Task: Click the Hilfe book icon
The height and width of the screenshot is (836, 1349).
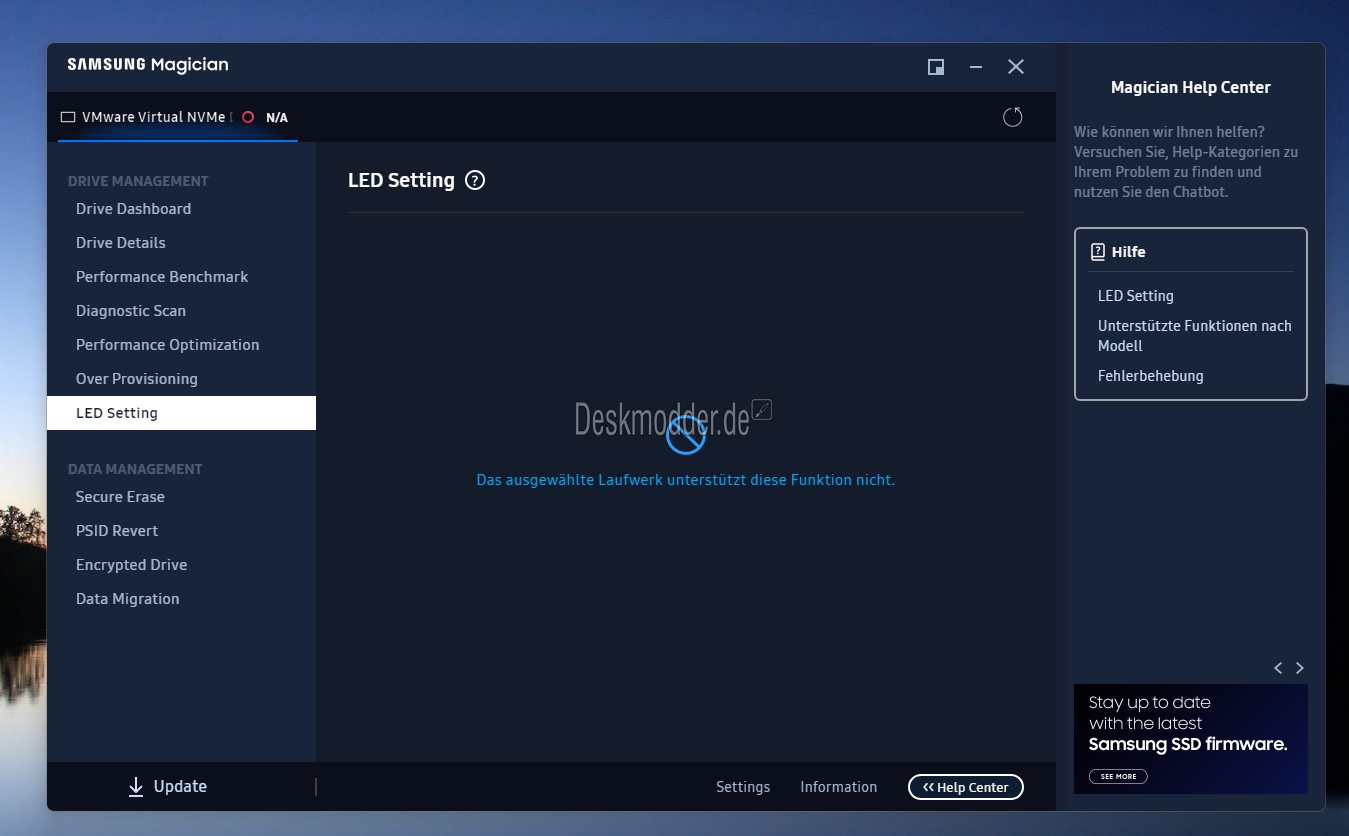Action: pyautogui.click(x=1097, y=252)
